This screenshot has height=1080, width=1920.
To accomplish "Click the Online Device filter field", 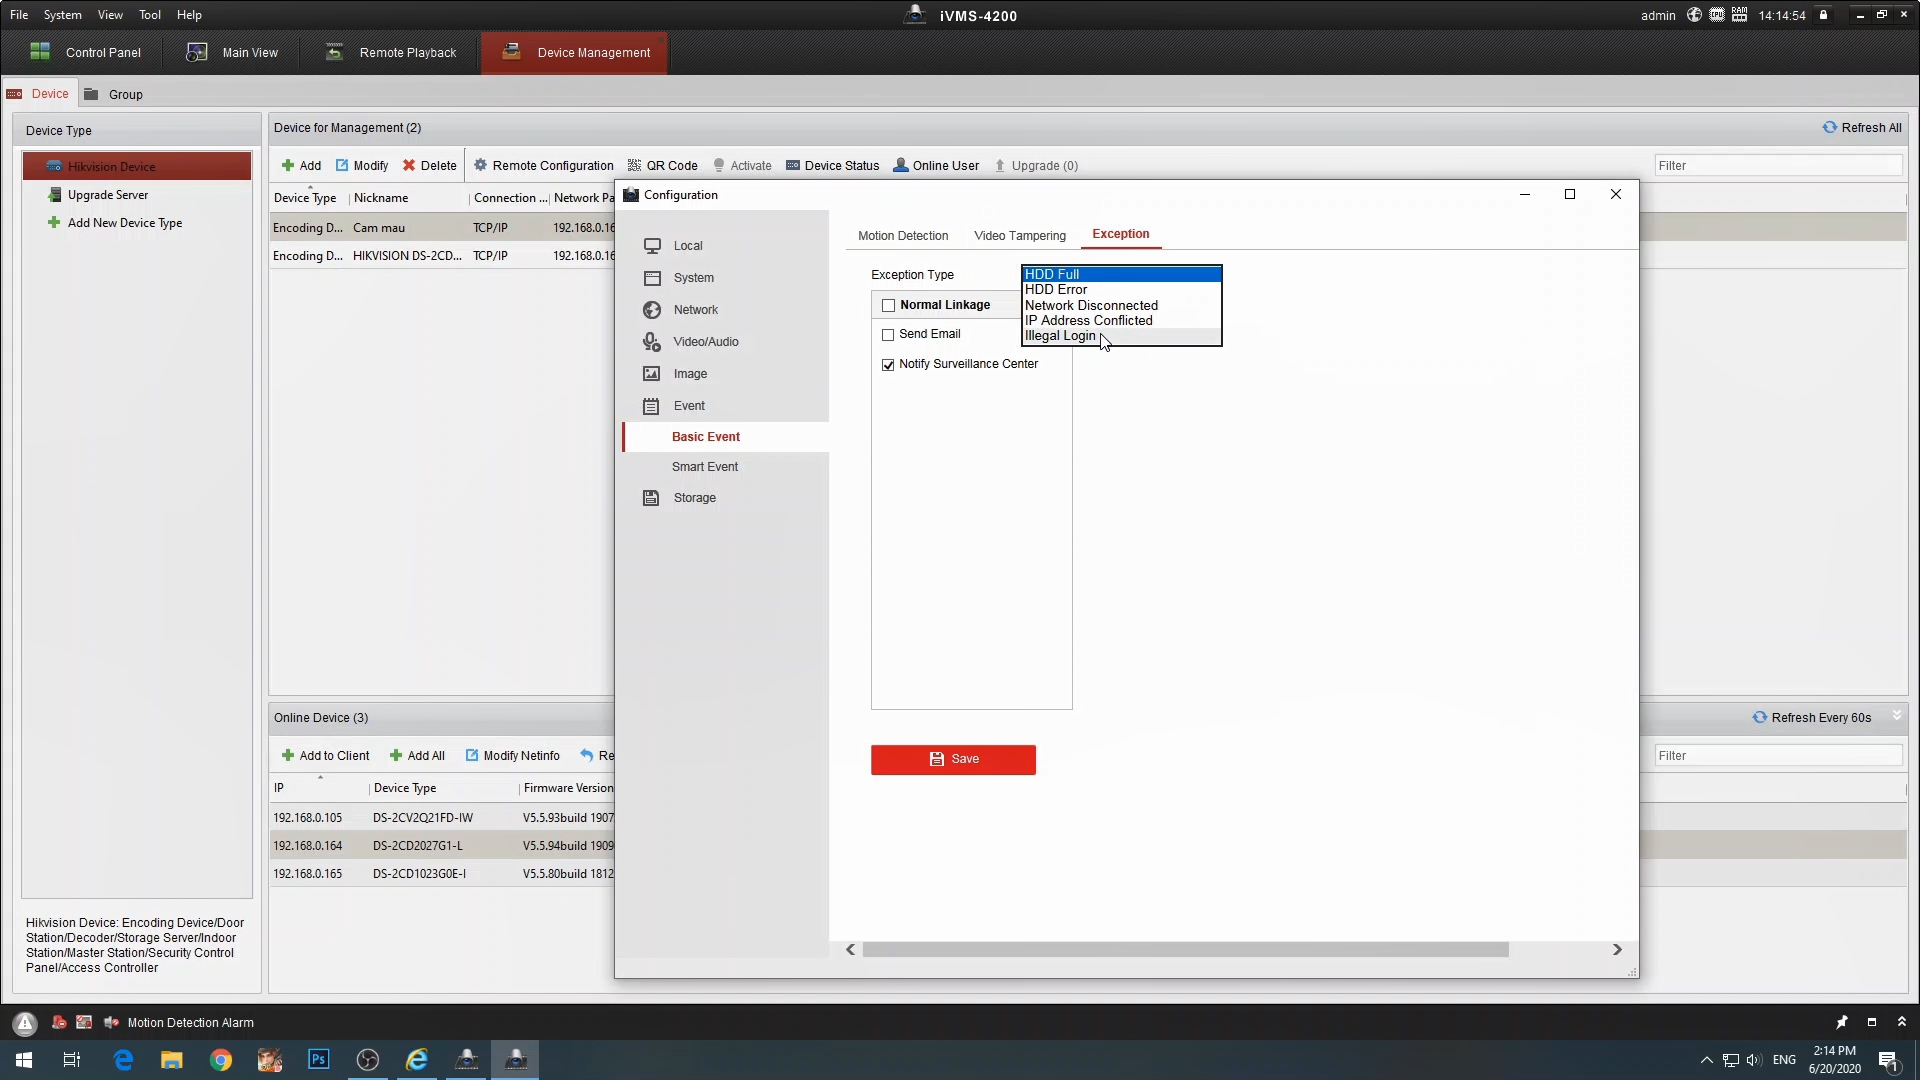I will [x=1778, y=756].
